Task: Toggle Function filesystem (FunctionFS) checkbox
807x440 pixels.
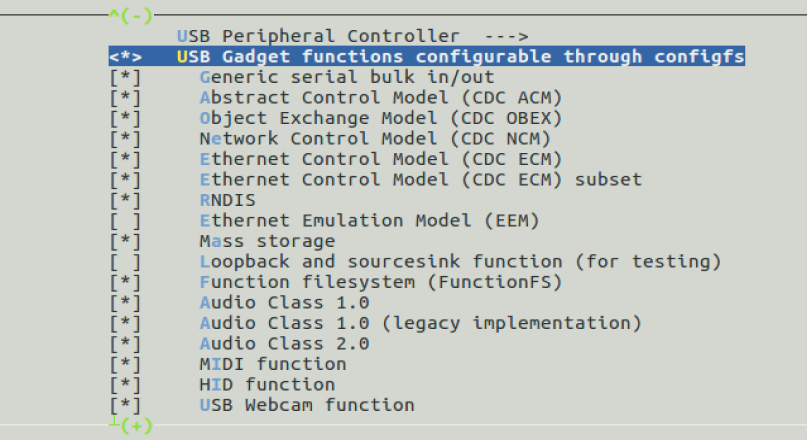Action: pos(125,283)
